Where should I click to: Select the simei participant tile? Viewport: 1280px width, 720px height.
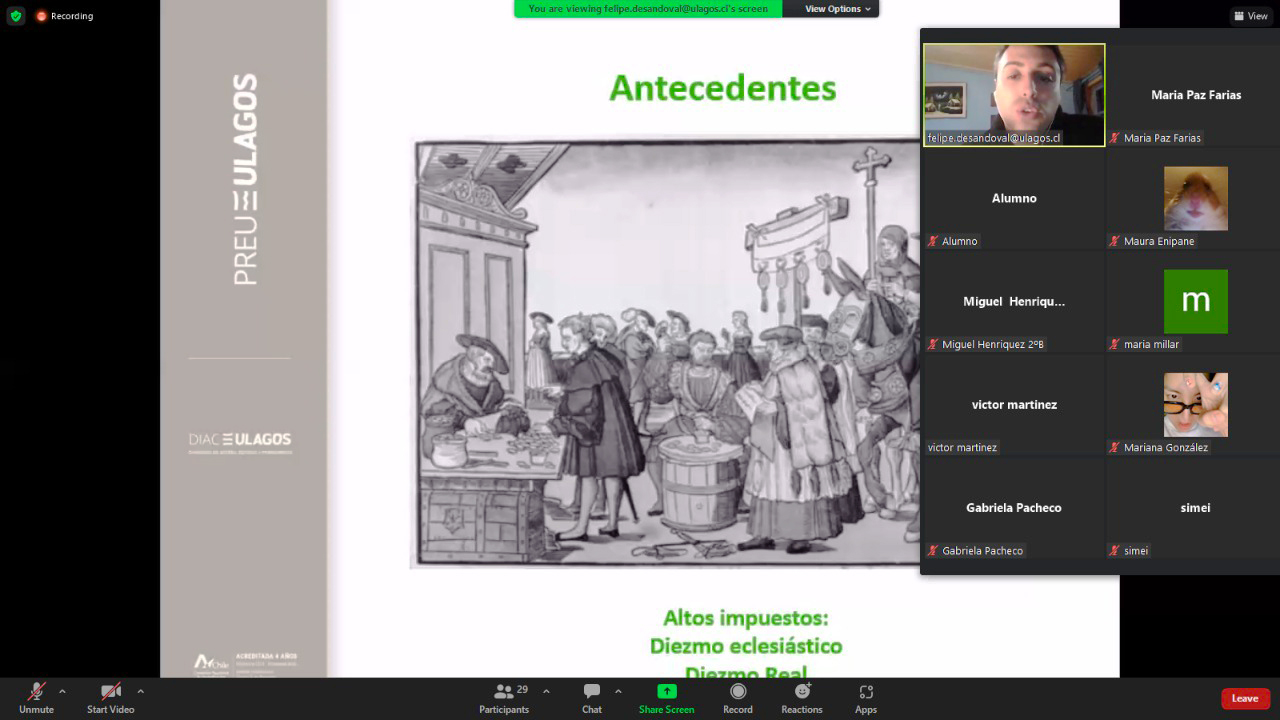pos(1196,508)
